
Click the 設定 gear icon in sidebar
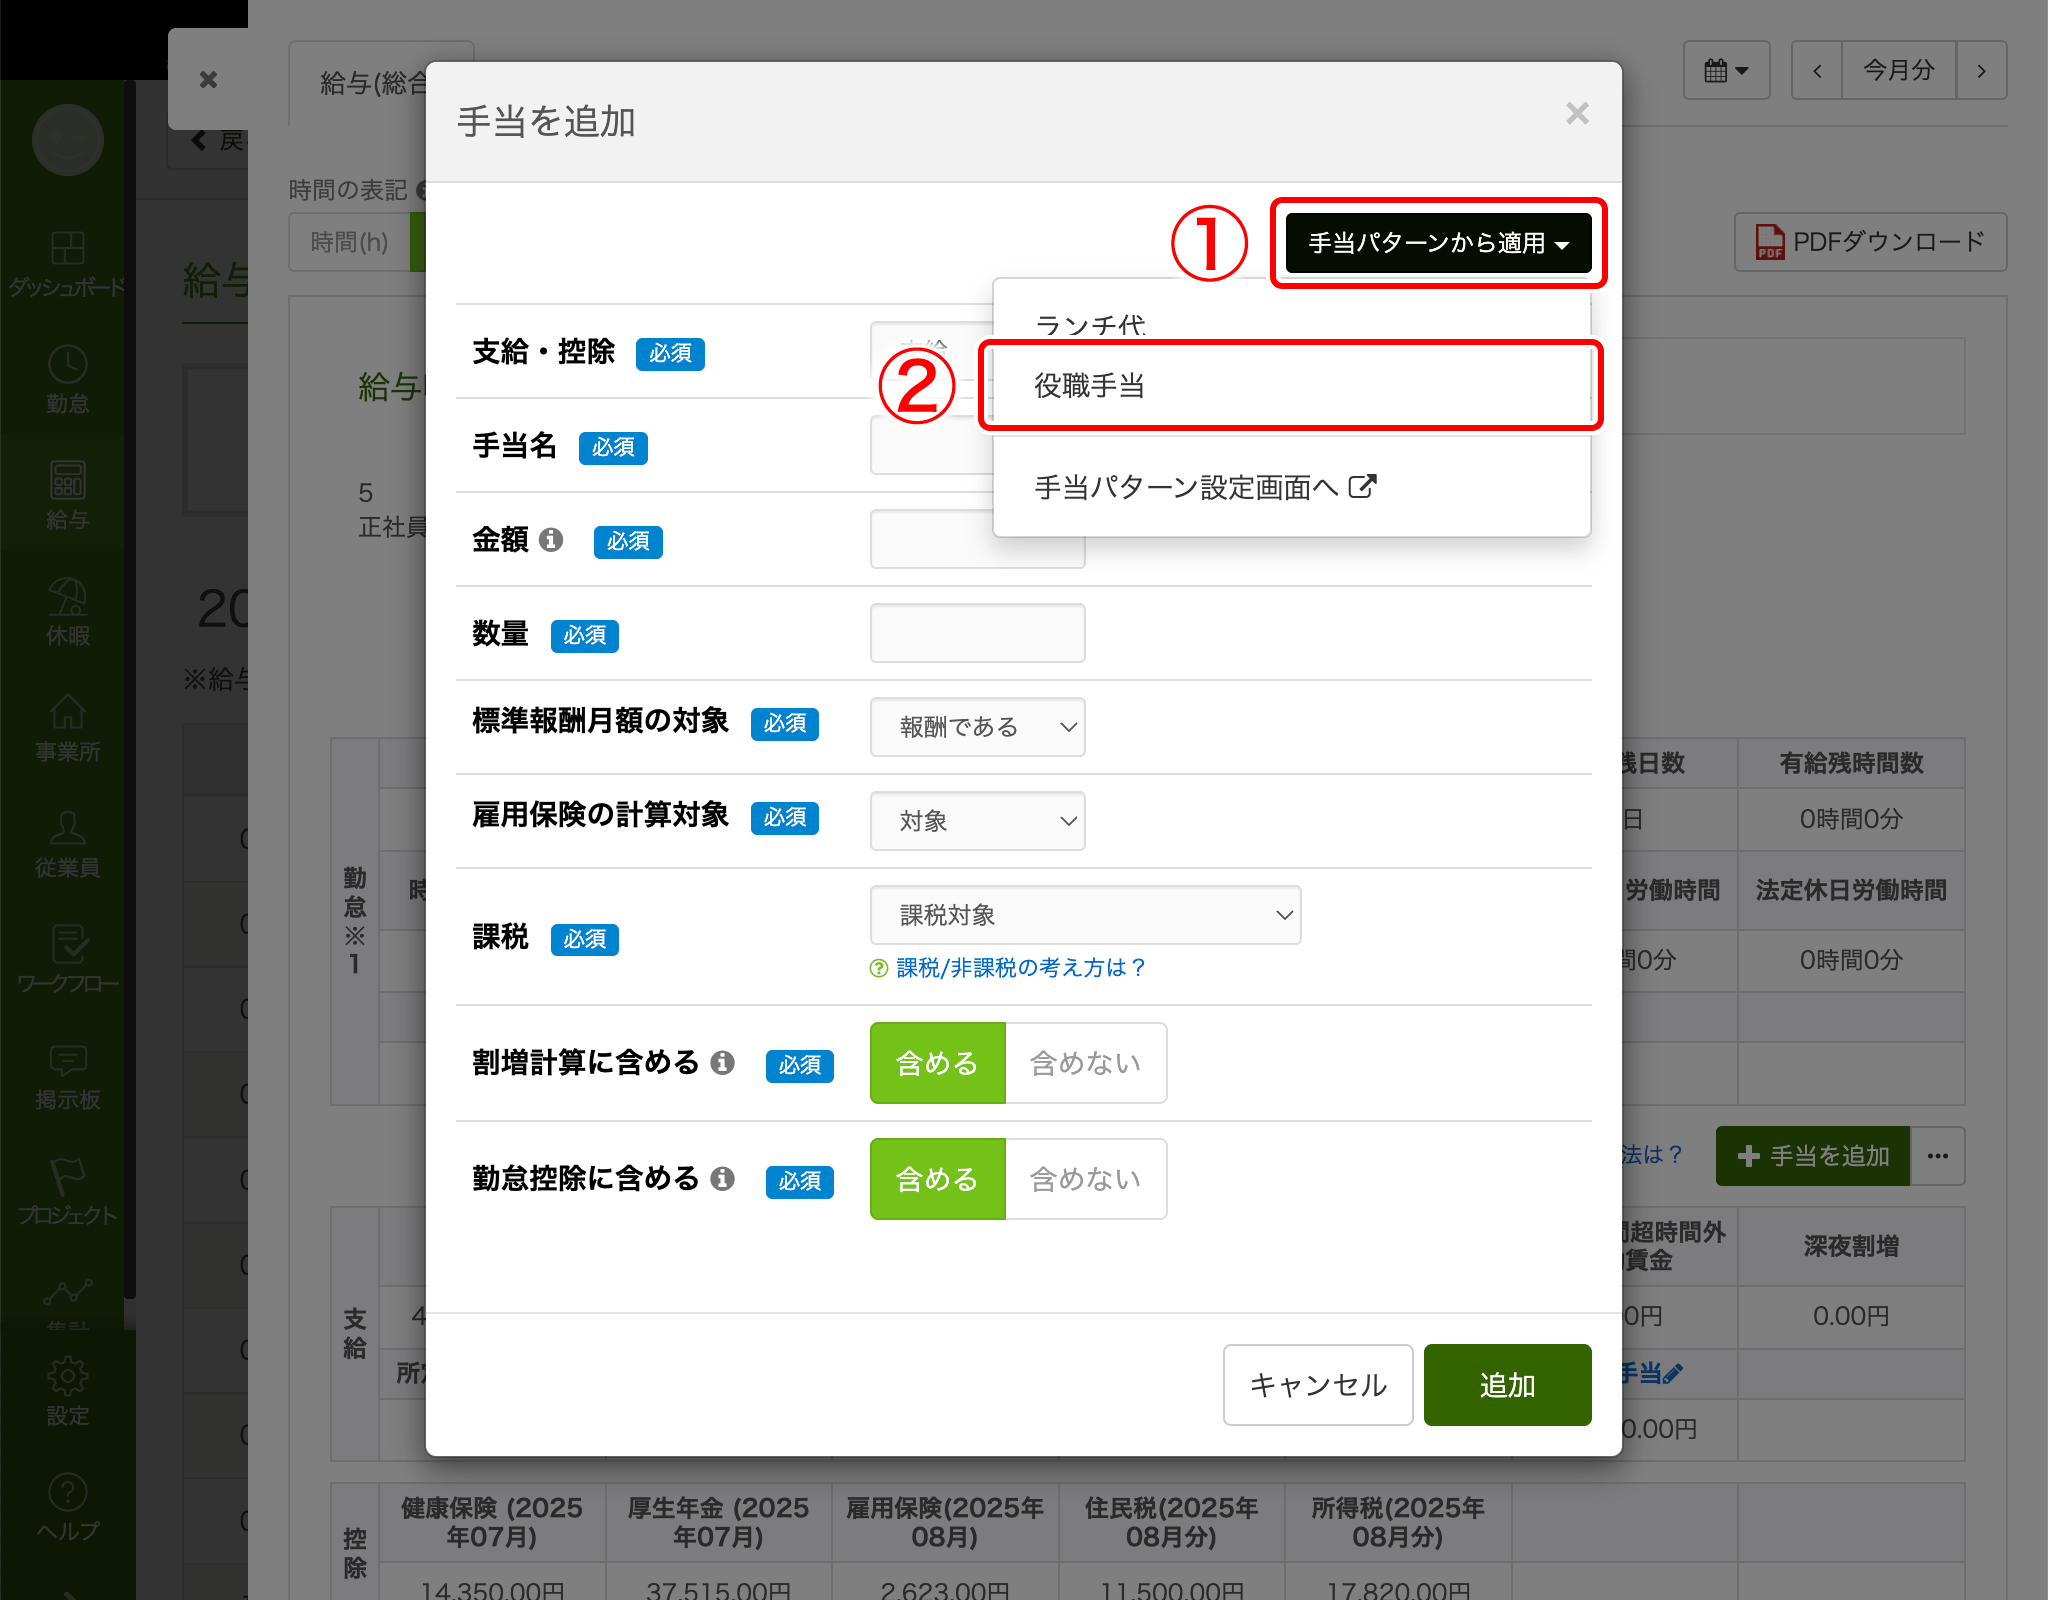point(67,1378)
